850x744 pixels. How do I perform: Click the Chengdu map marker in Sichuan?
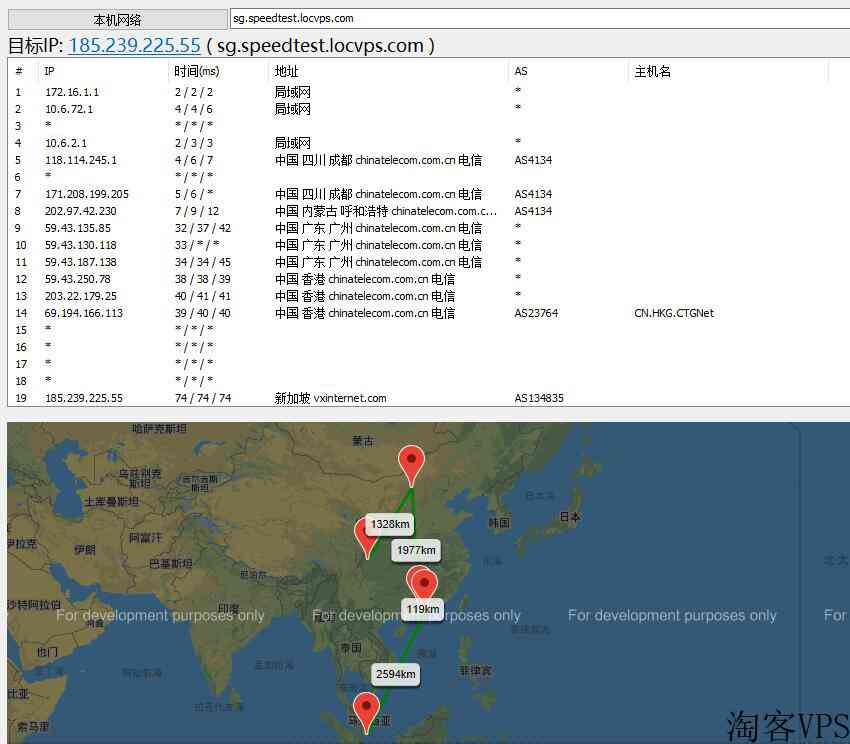(x=367, y=535)
